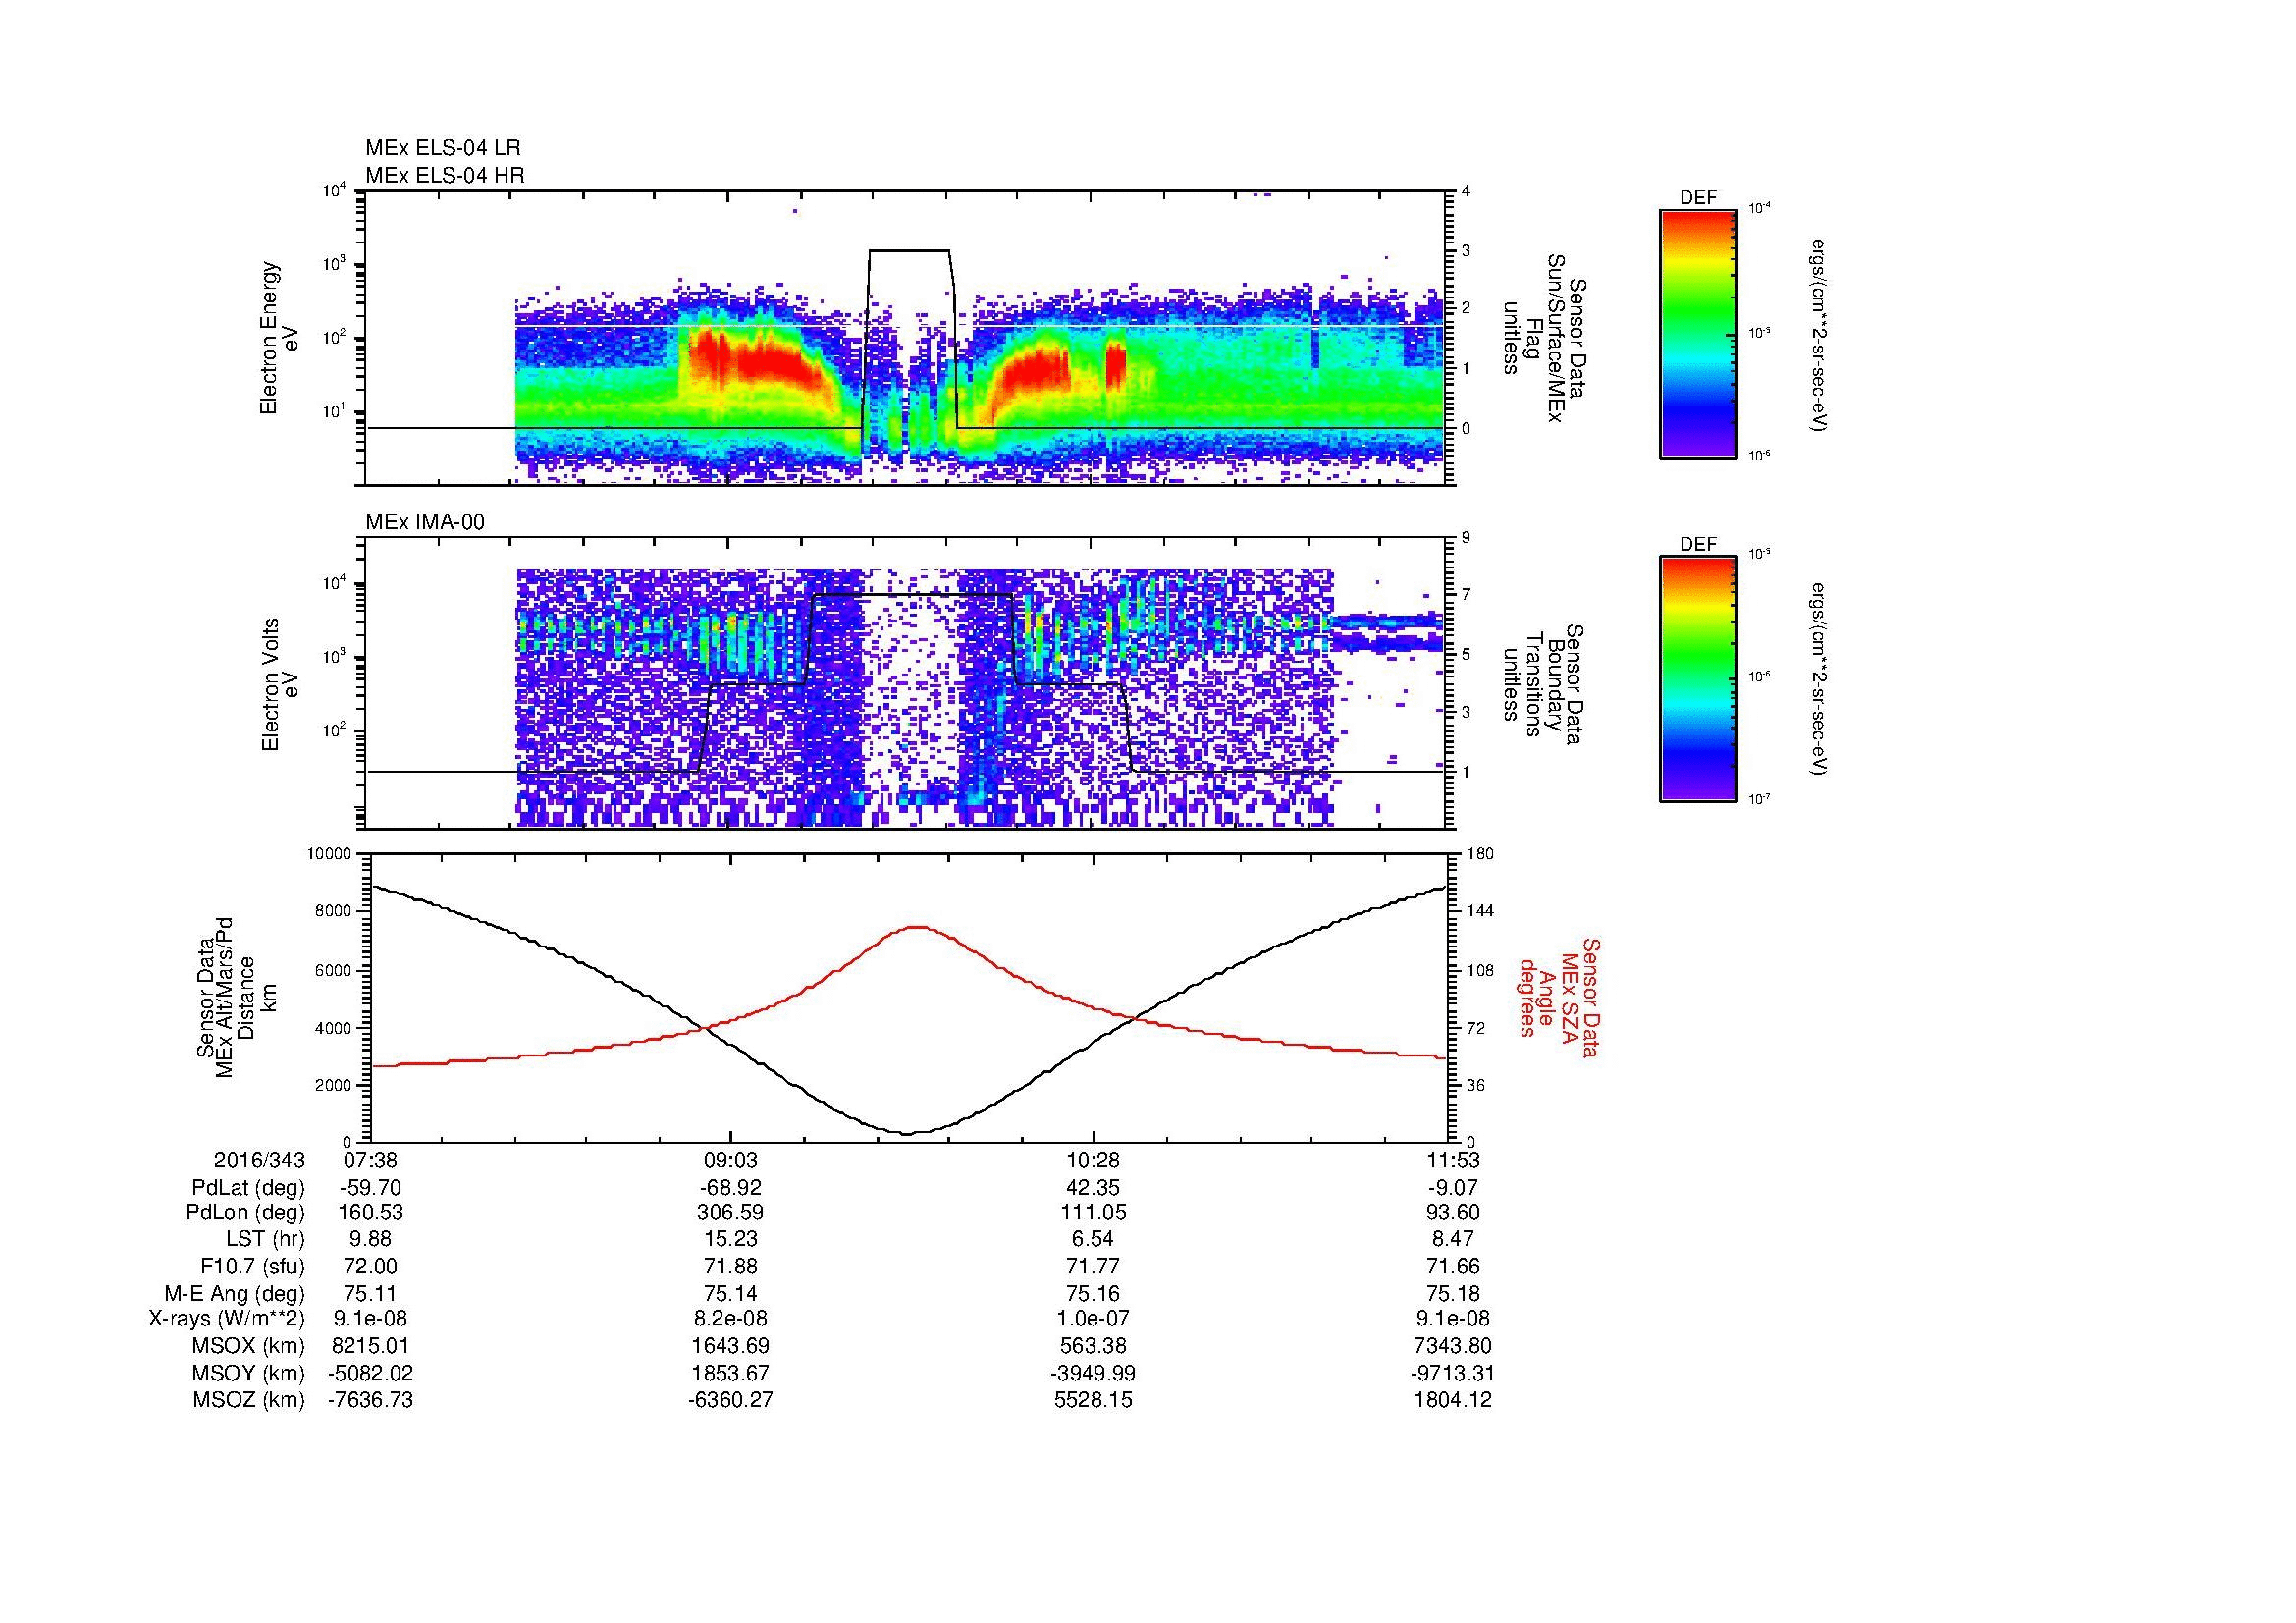The height and width of the screenshot is (1623, 2296).
Task: Click the 'MEx Alt/Mars/Pd Distance km' axis label
Action: point(236,1000)
